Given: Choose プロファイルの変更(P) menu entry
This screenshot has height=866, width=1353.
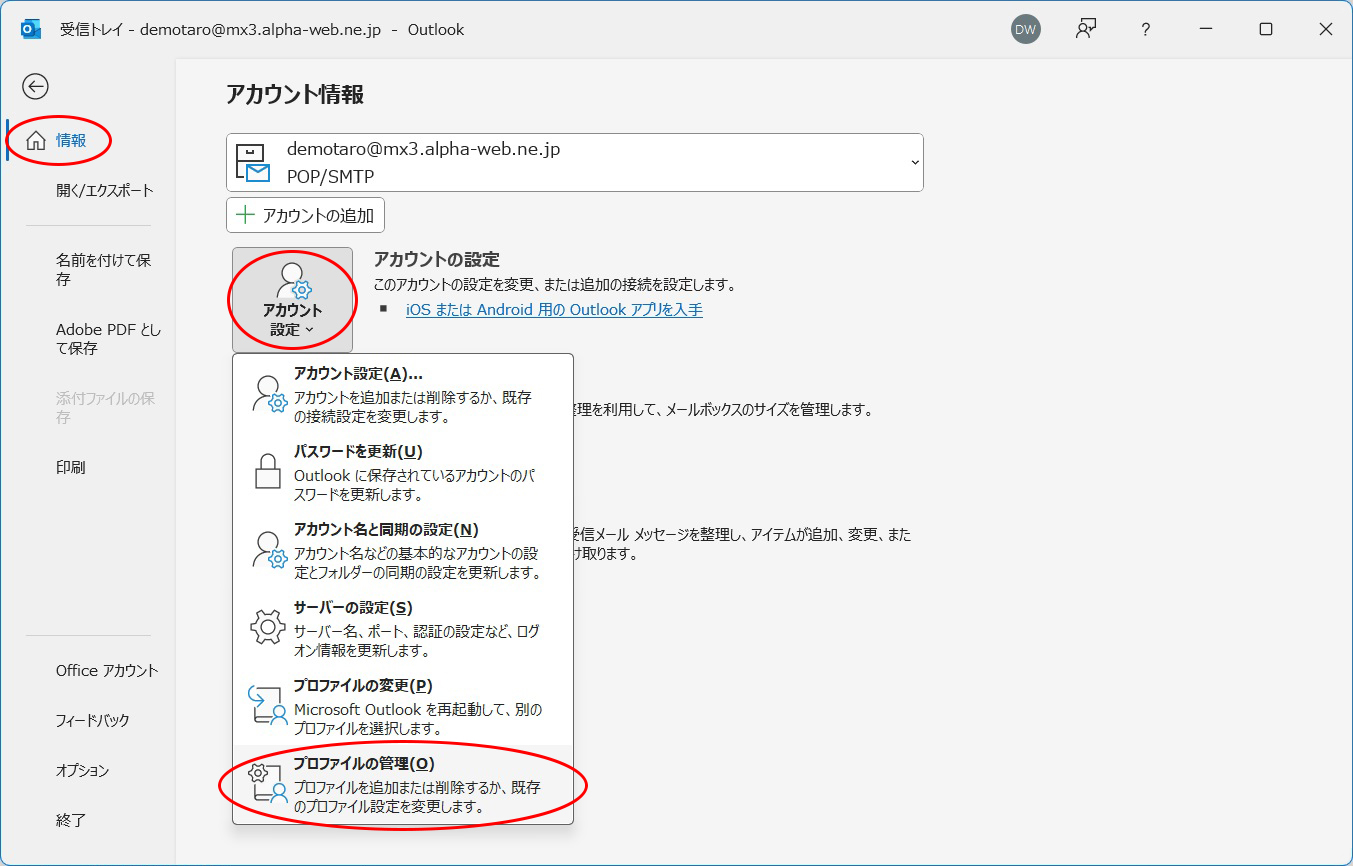Looking at the screenshot, I should [x=403, y=707].
